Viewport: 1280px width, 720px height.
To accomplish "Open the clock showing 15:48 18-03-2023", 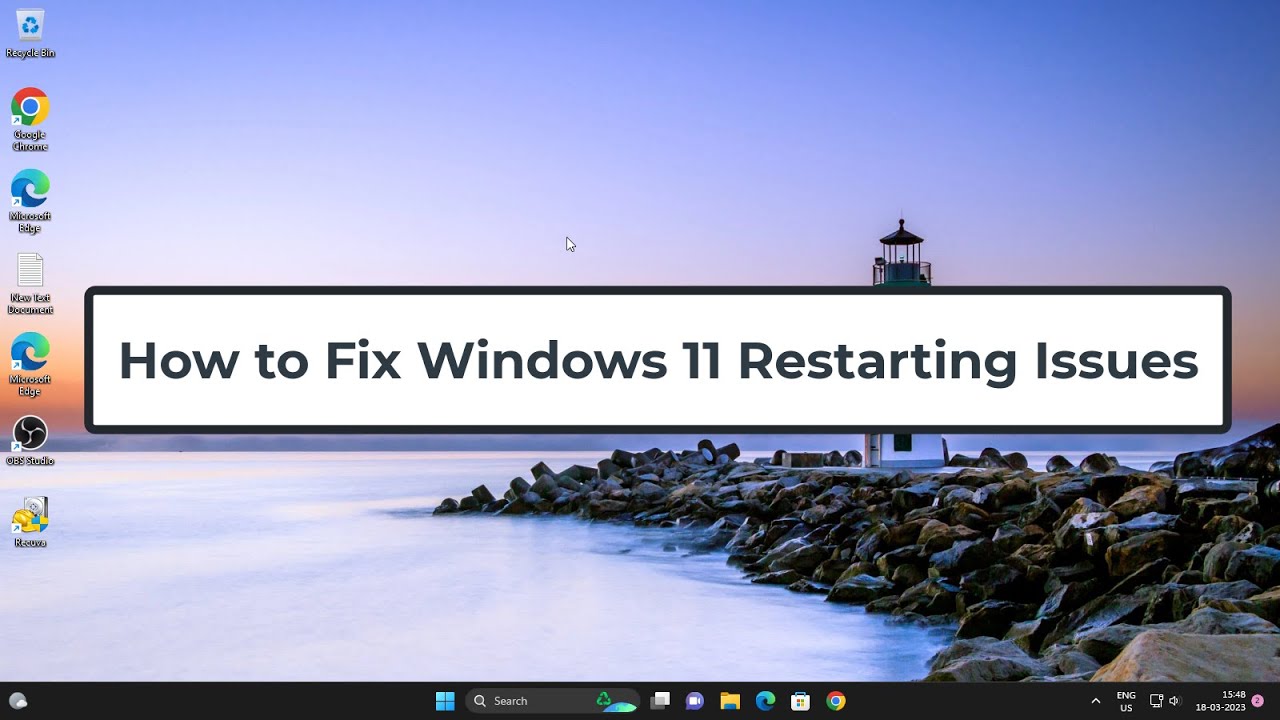I will [1221, 701].
